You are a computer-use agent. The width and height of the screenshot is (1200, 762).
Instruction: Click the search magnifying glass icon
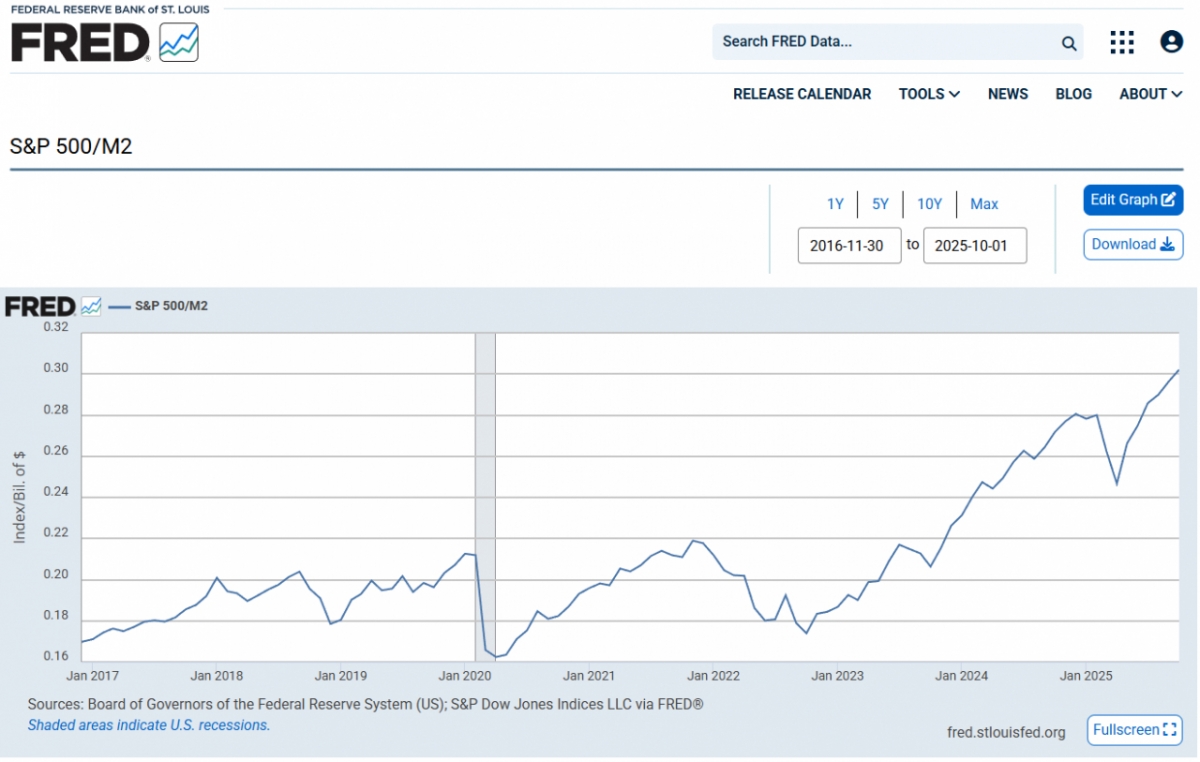coord(1069,43)
